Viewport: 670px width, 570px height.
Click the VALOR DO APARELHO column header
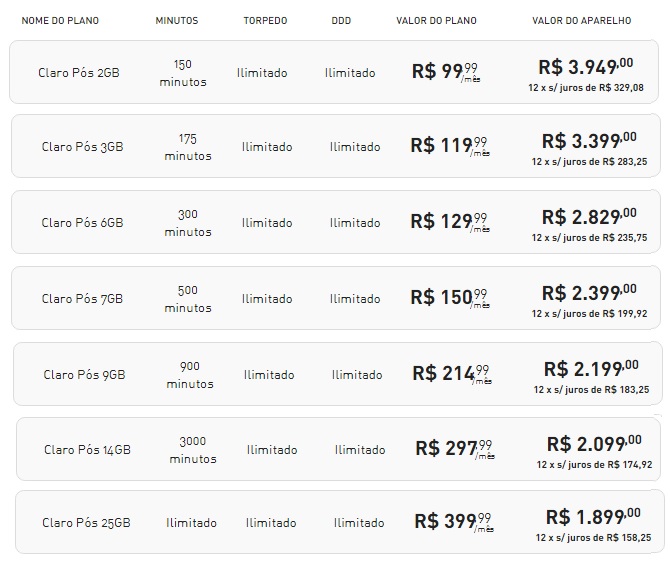[x=582, y=21]
